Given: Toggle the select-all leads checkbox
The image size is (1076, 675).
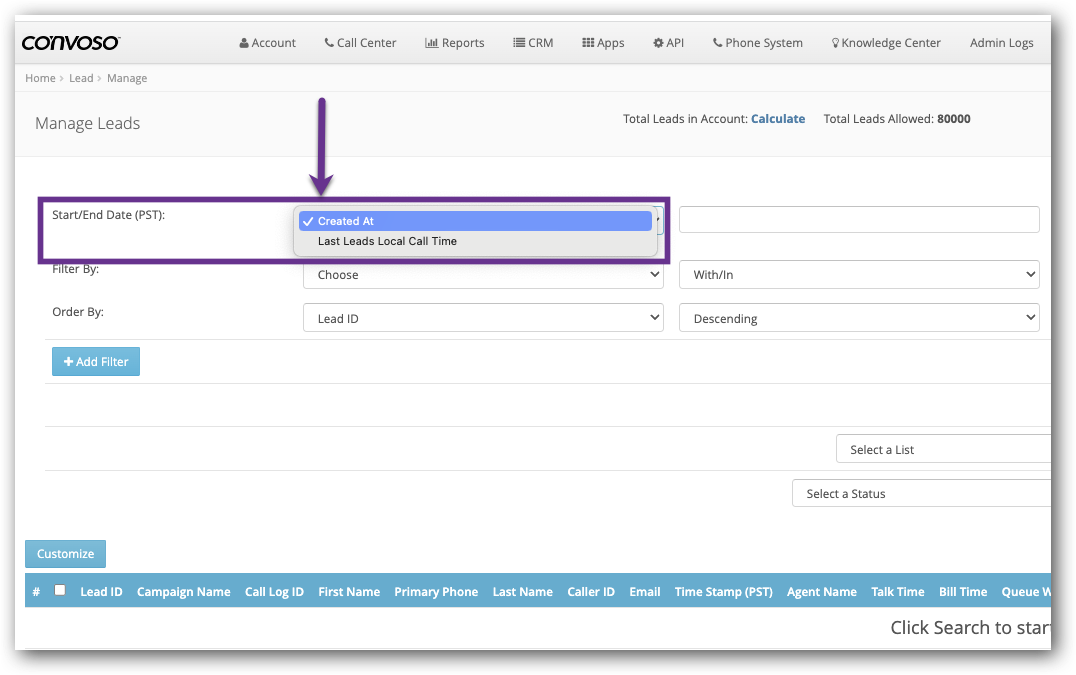Looking at the screenshot, I should point(60,590).
